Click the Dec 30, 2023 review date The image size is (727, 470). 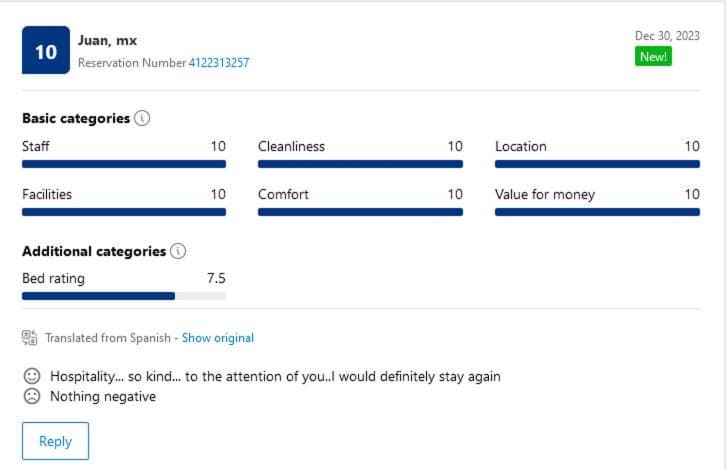pos(667,36)
